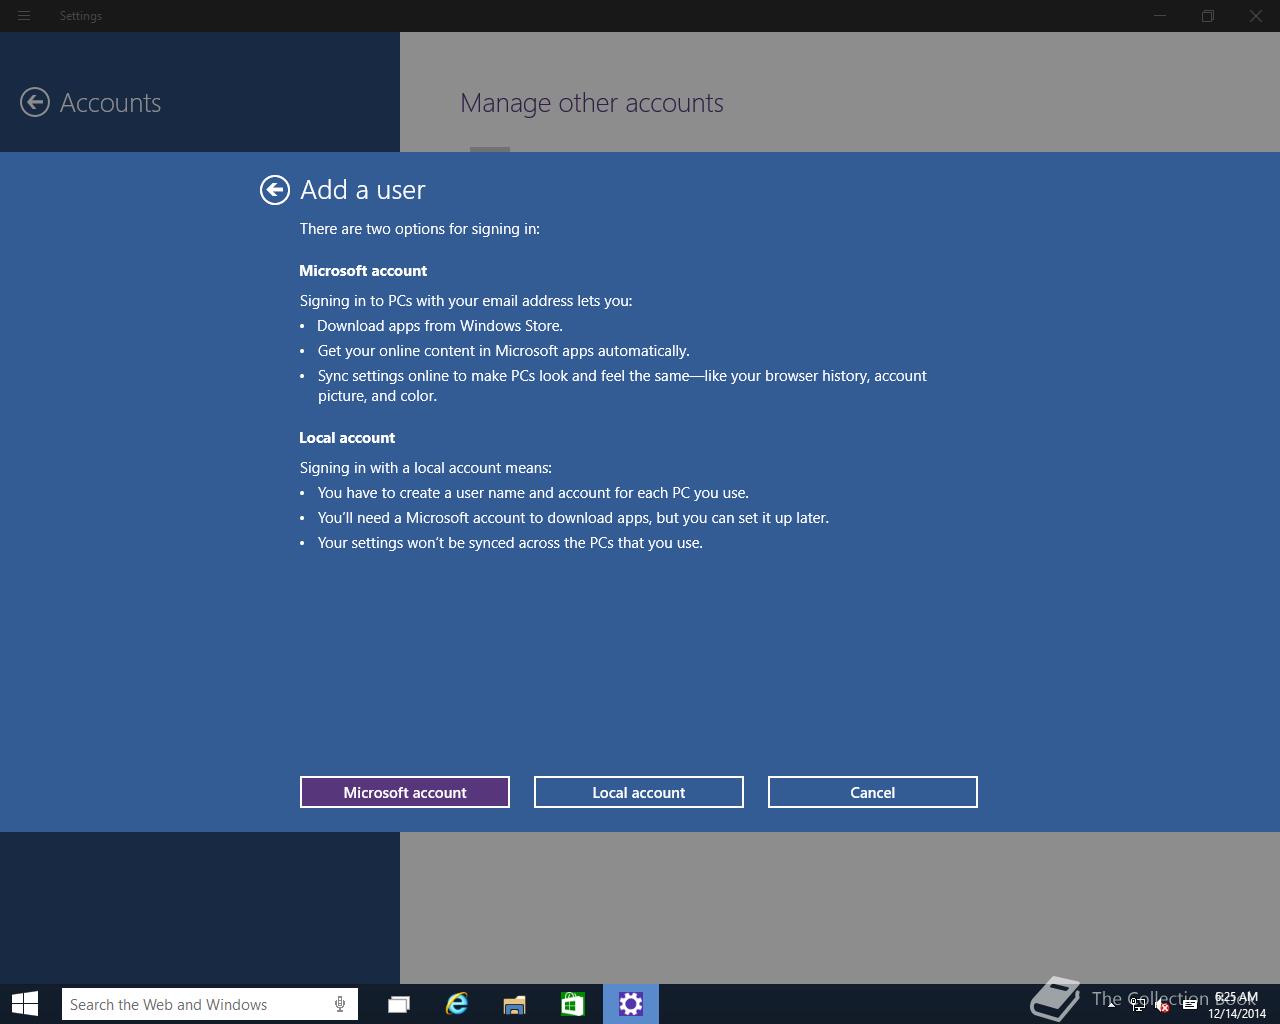Open Task View from the taskbar

click(399, 1004)
